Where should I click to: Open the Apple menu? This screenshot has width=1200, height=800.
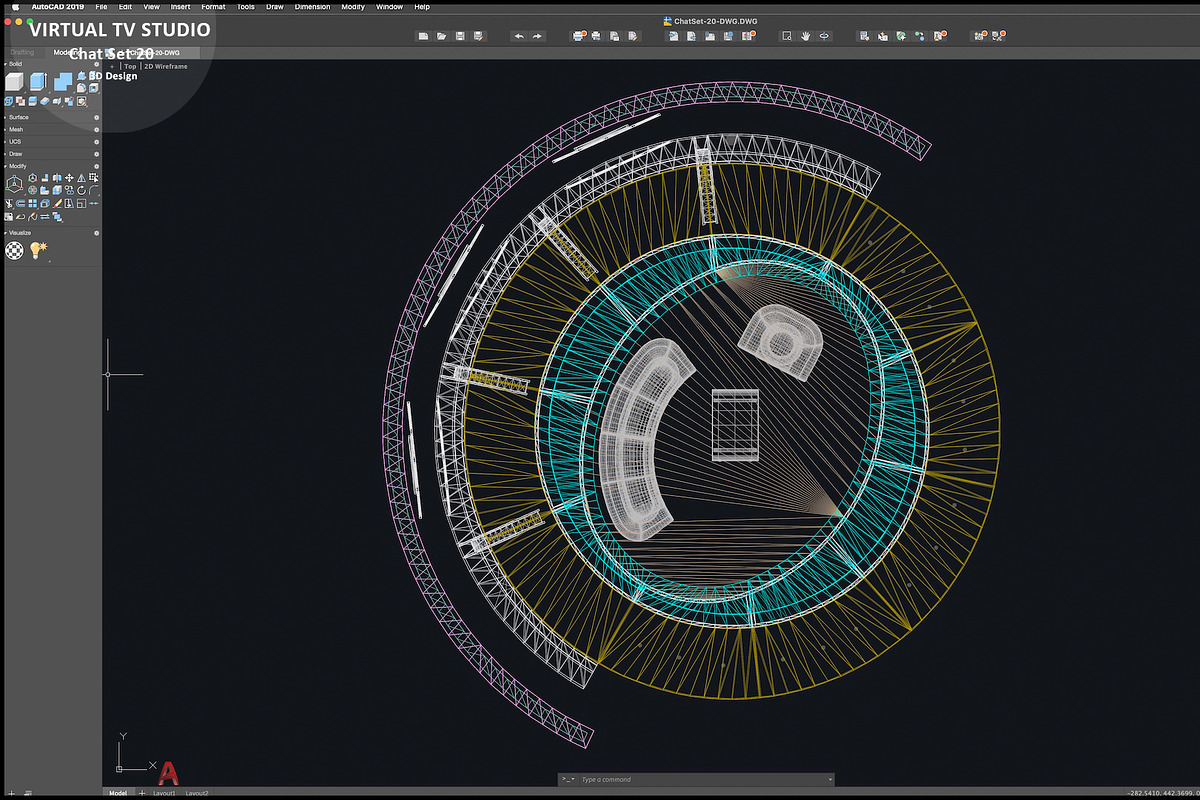pyautogui.click(x=15, y=6)
